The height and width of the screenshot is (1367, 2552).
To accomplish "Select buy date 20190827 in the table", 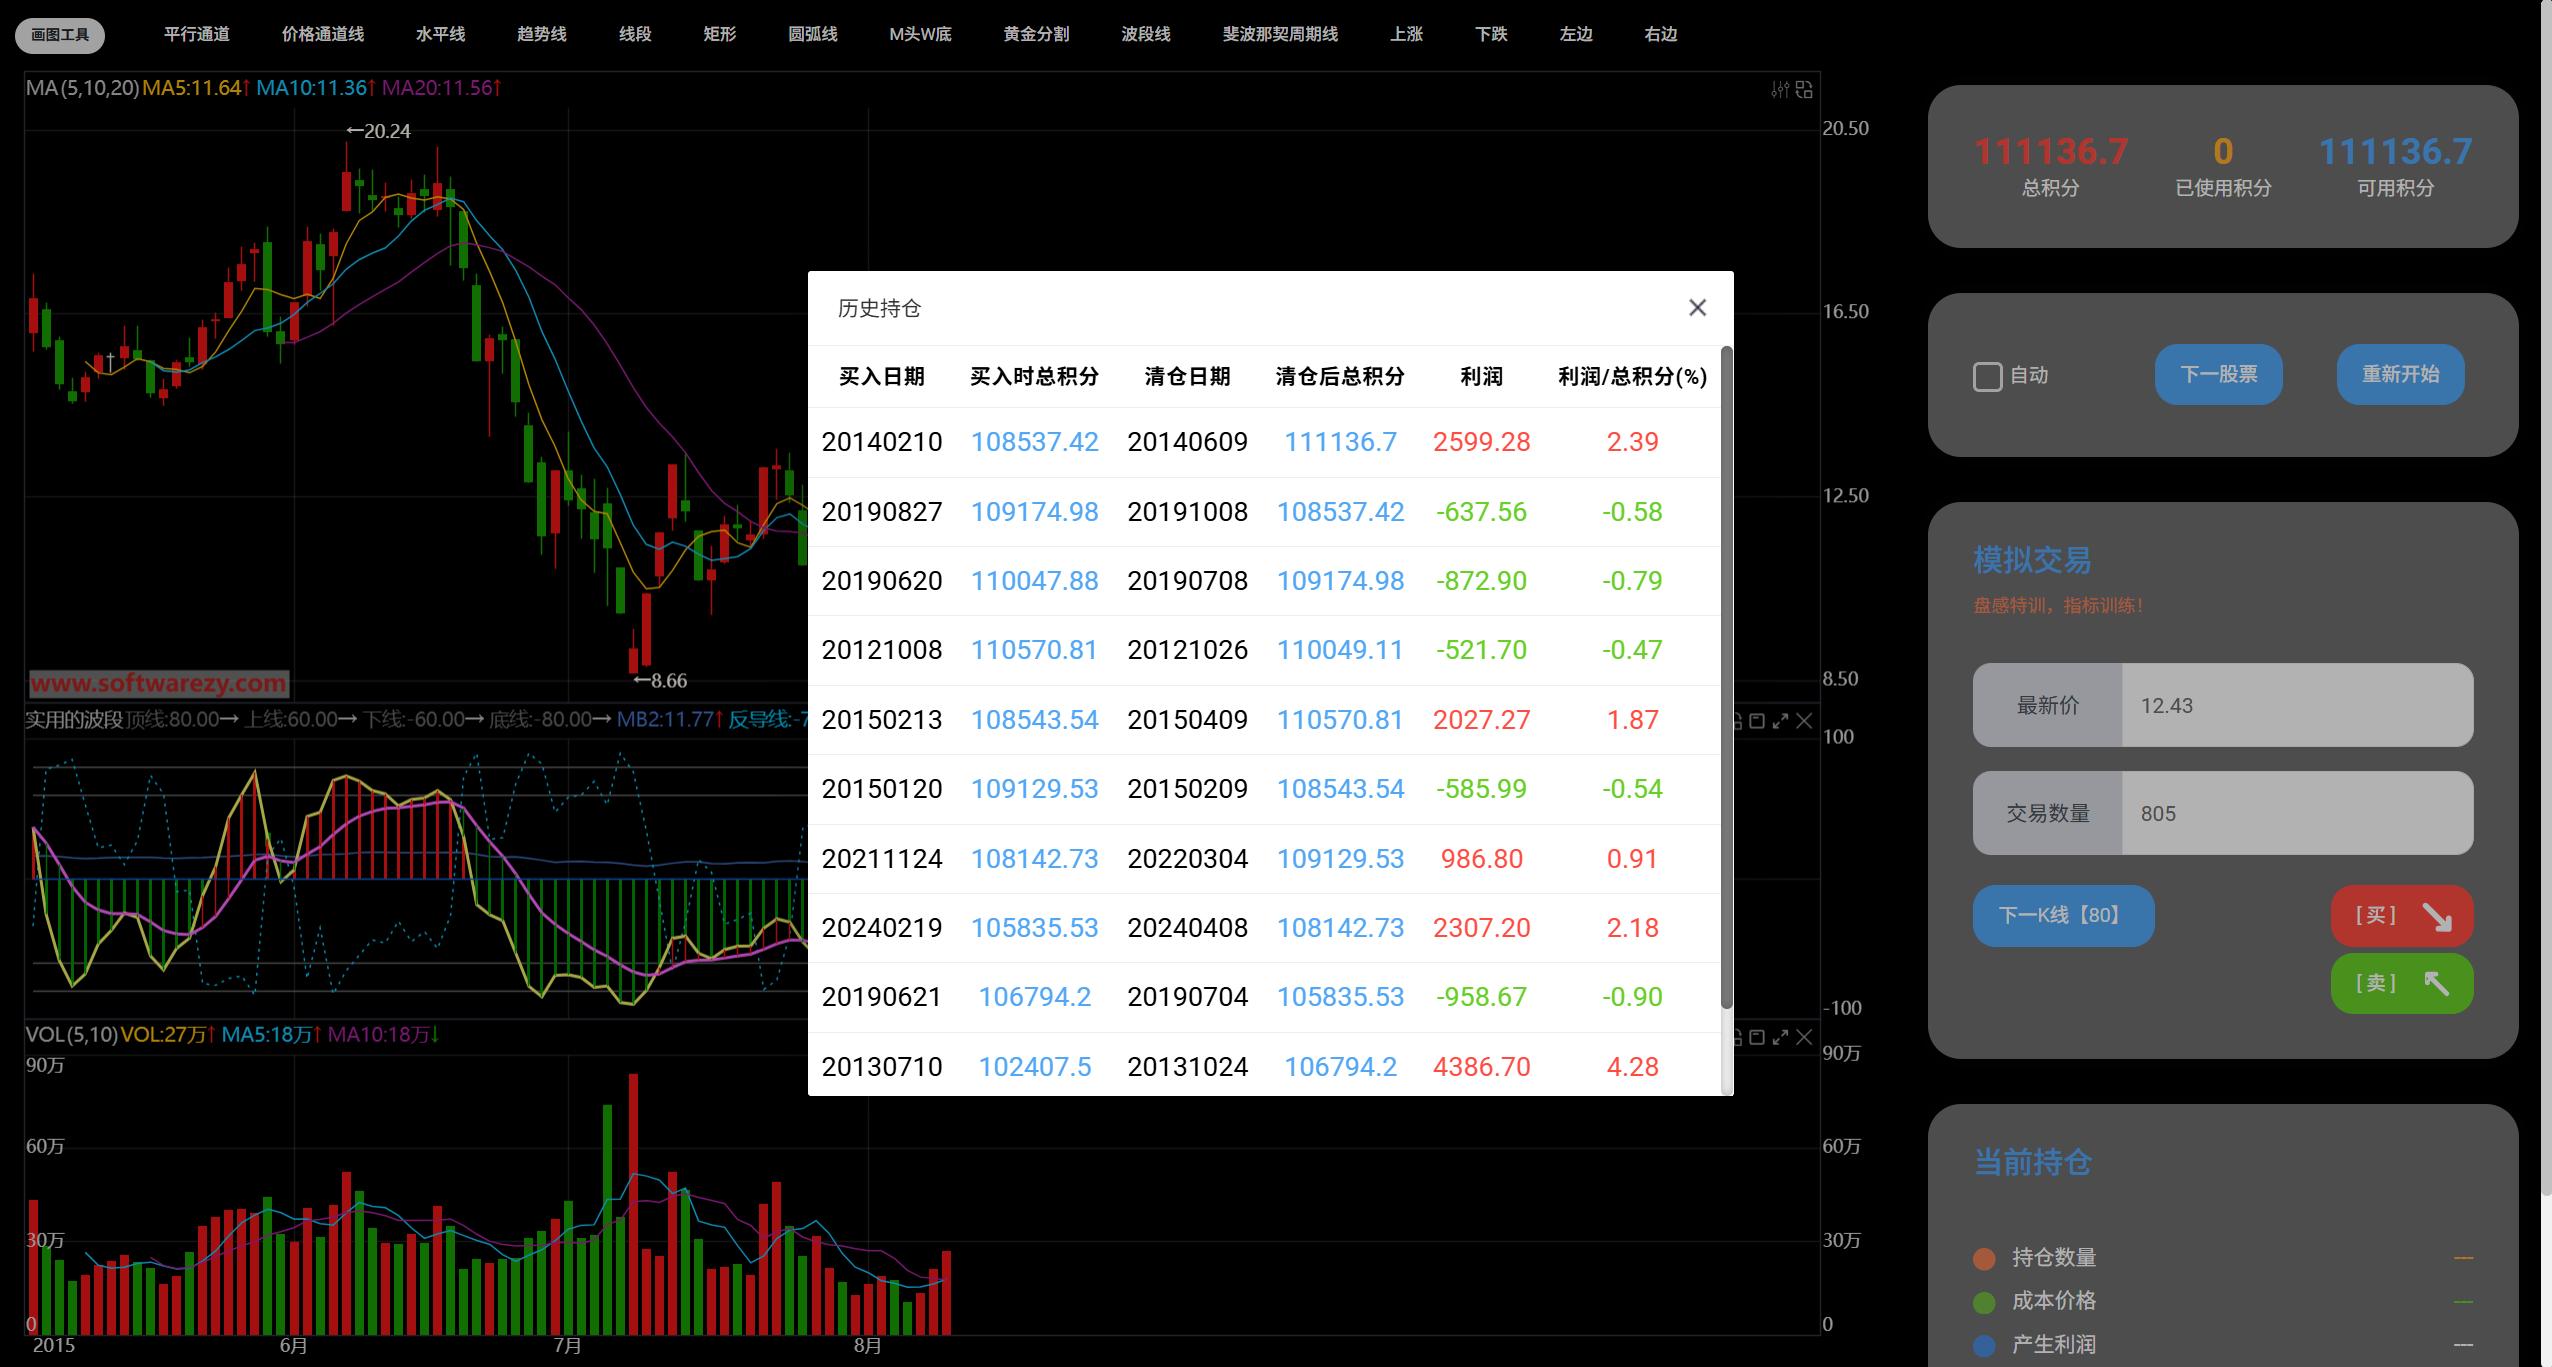I will point(882,512).
